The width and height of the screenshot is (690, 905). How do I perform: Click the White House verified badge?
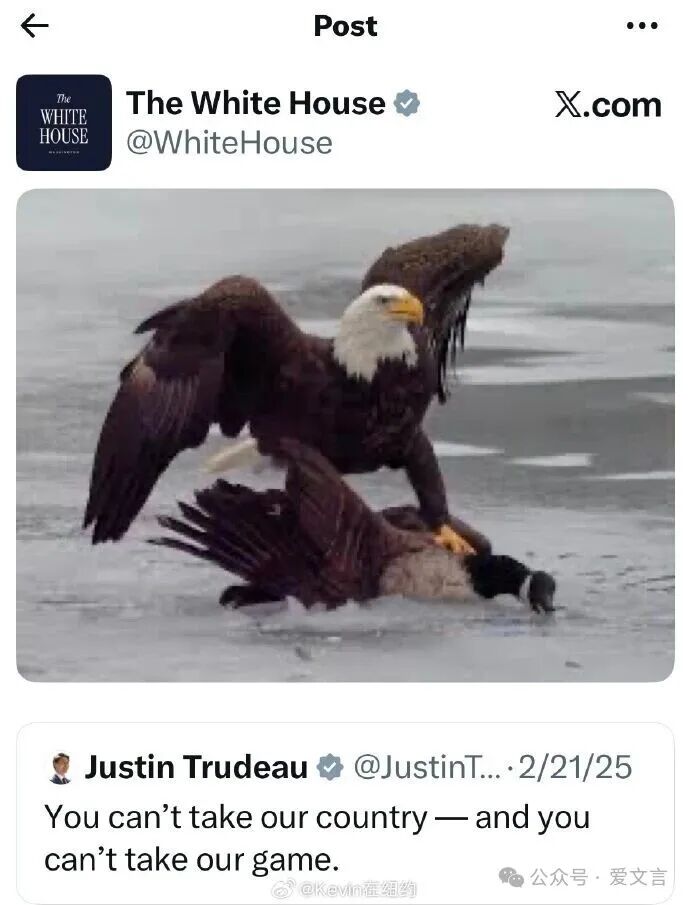[406, 103]
